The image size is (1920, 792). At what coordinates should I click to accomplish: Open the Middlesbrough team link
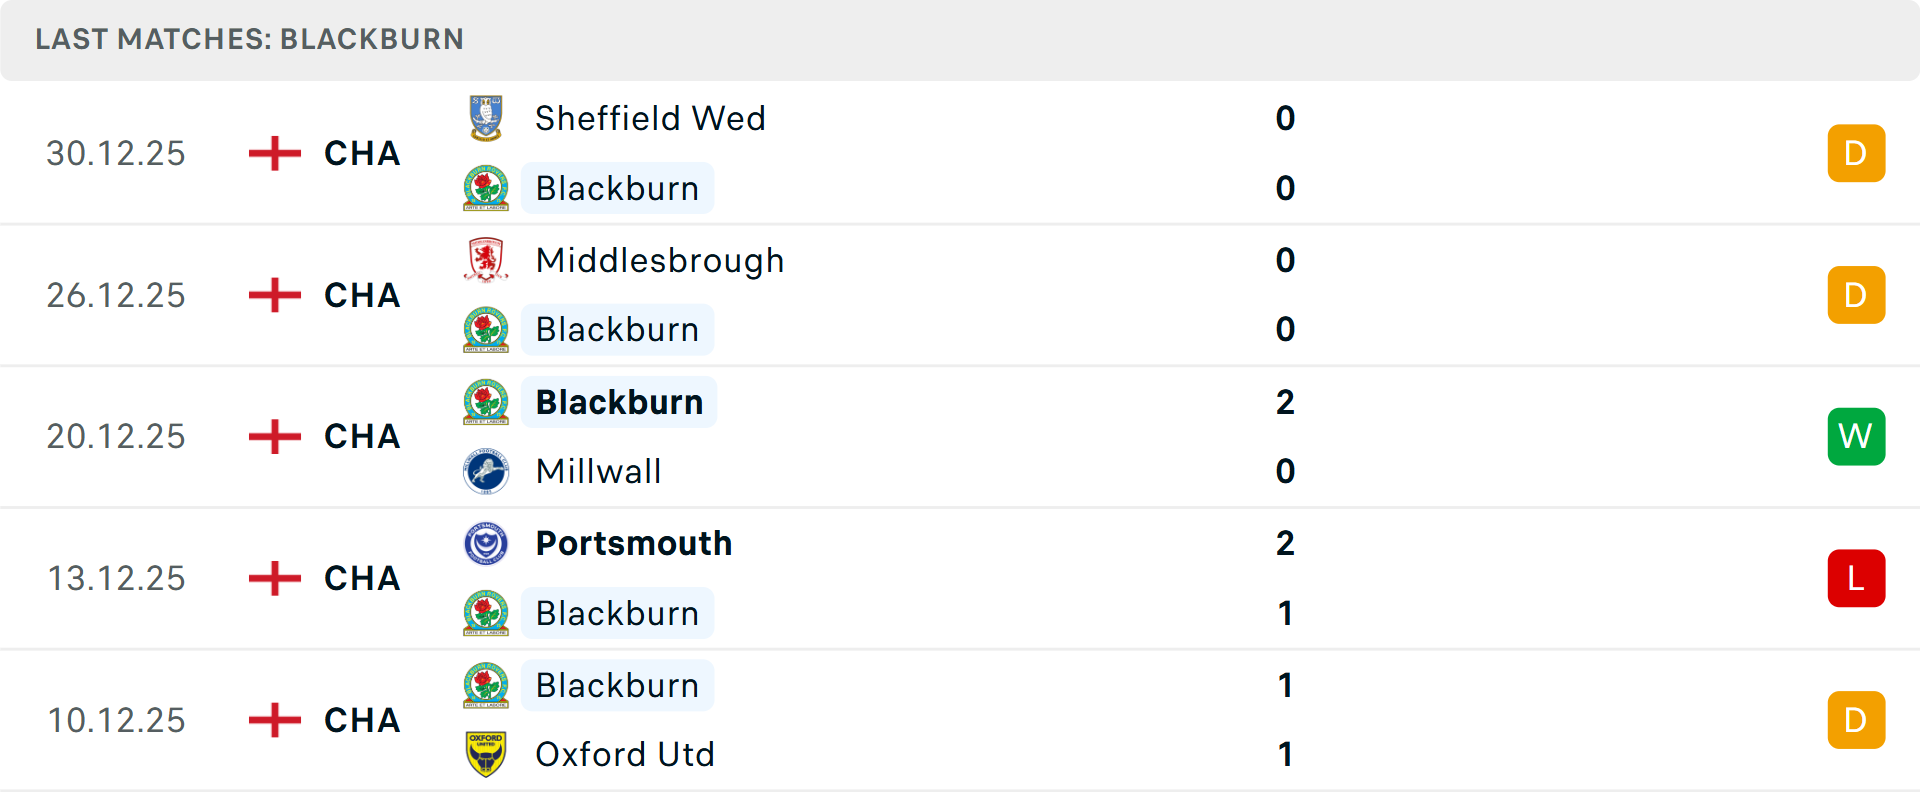tap(660, 260)
